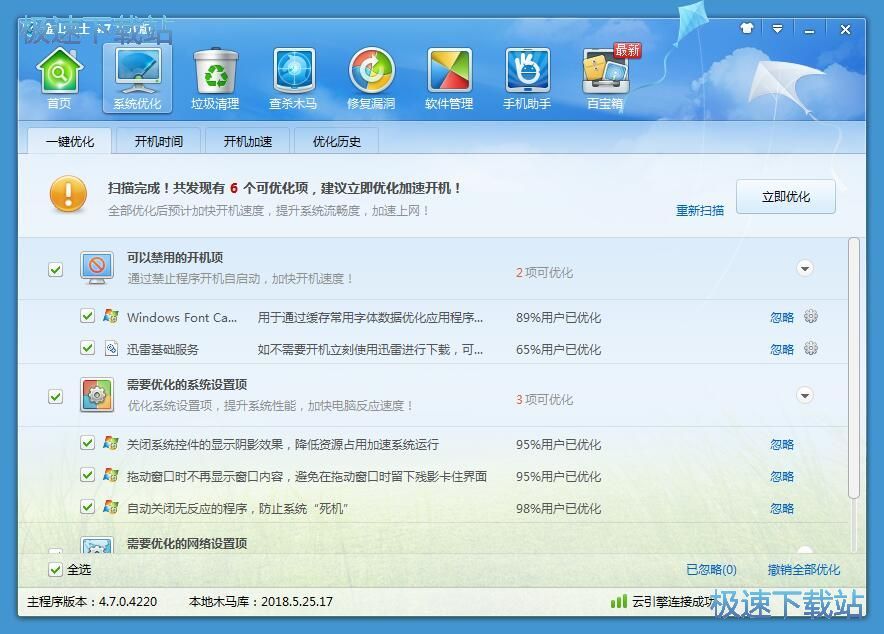Open the 手机助手 icon
This screenshot has height=634, width=884.
coord(527,70)
